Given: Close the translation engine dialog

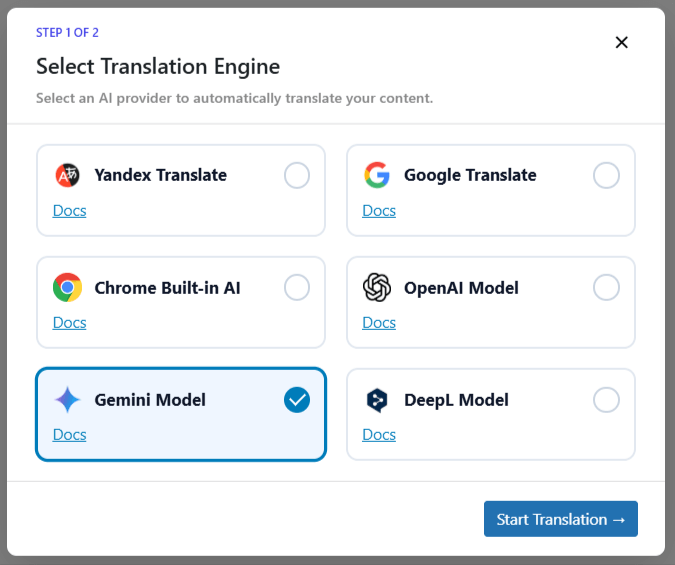Looking at the screenshot, I should 621,42.
